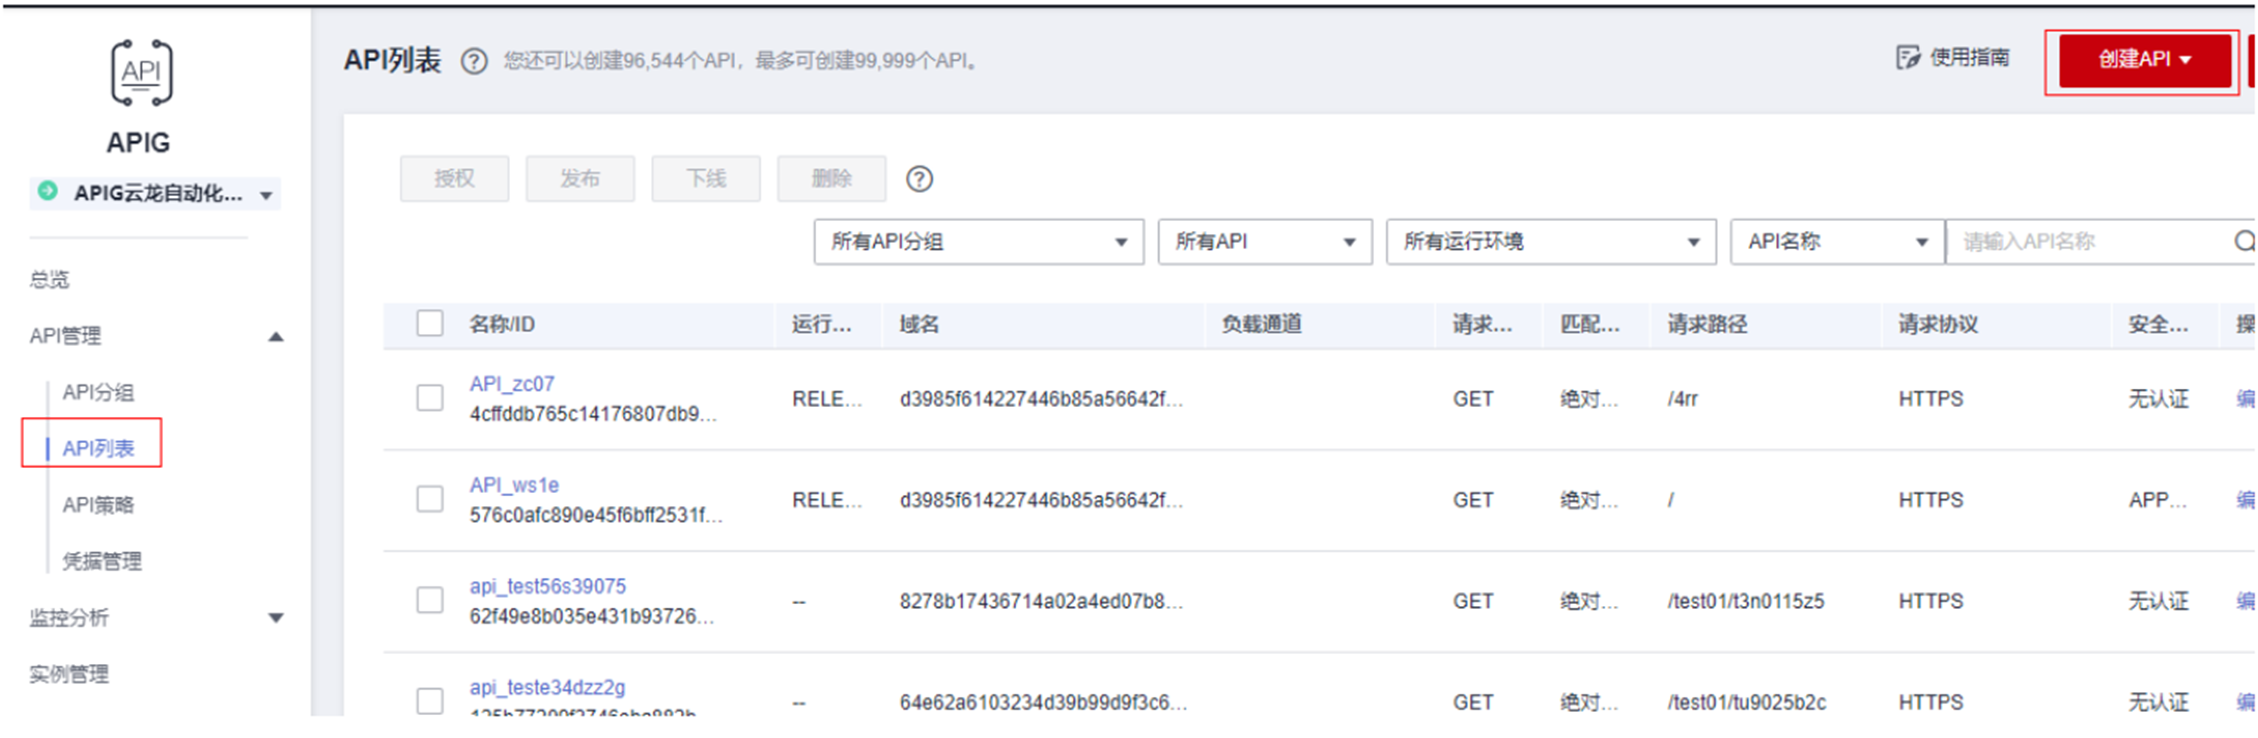Click the APIG logo icon
Viewport: 2258px width, 738px height.
pos(140,72)
